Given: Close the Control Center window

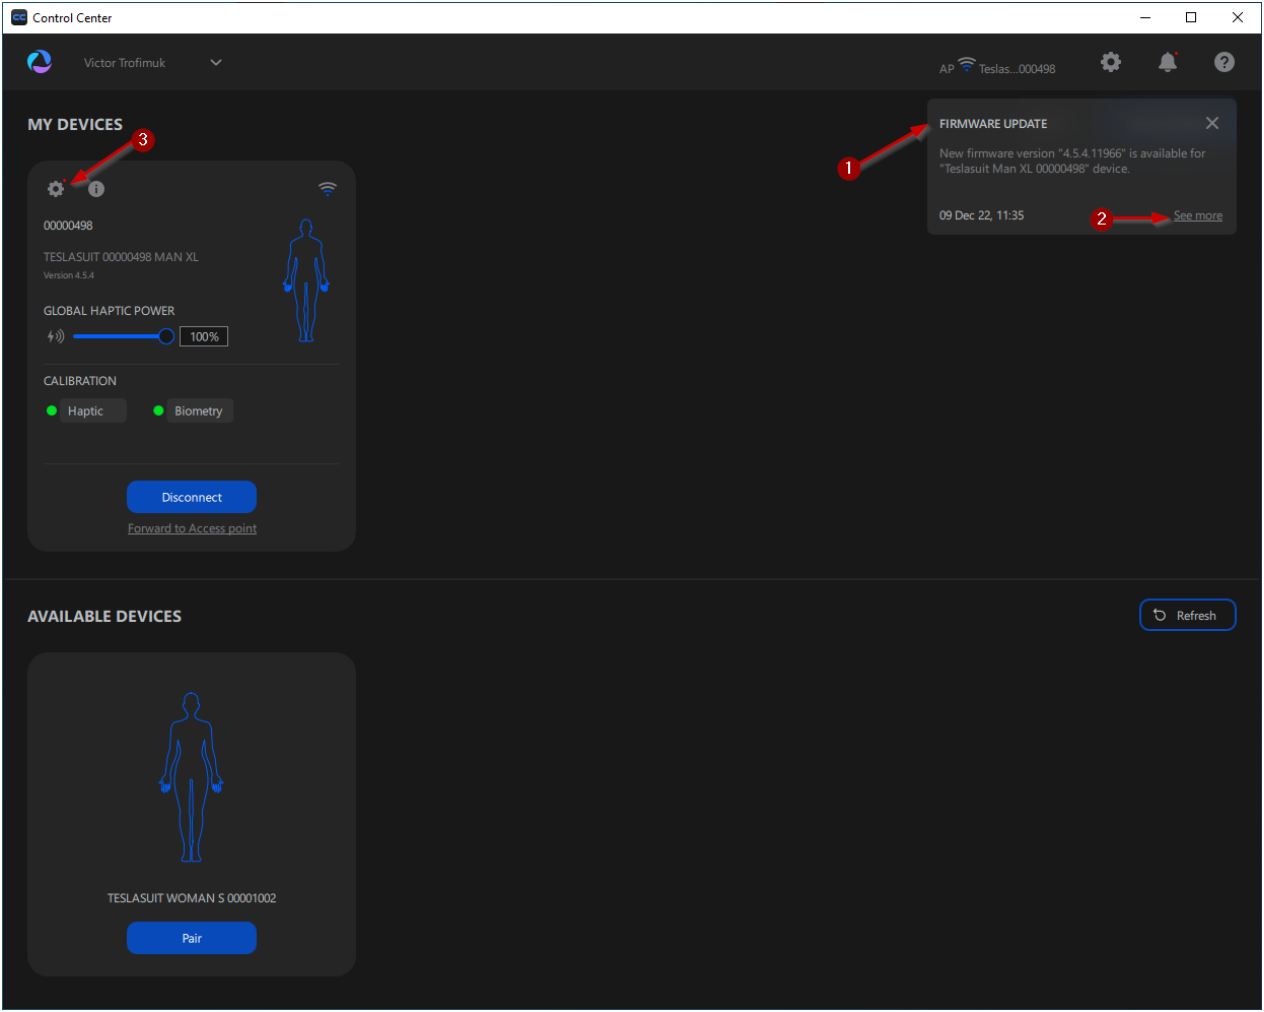Looking at the screenshot, I should tap(1238, 18).
